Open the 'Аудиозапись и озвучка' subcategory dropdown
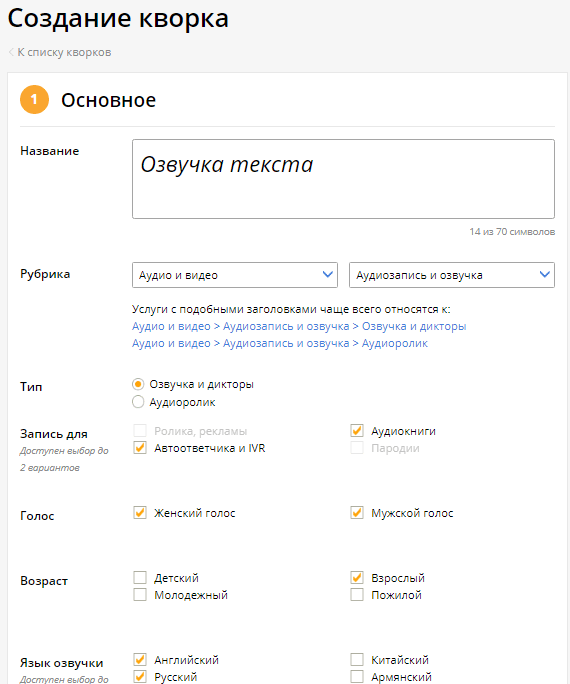The height and width of the screenshot is (684, 570). click(452, 275)
